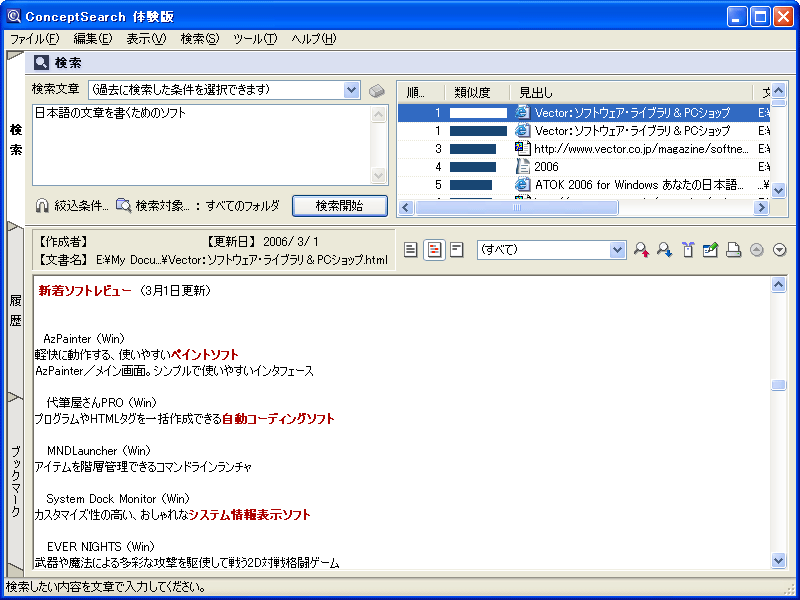Click the results list scroll down arrow
Screen dimensions: 800x600
(x=779, y=191)
